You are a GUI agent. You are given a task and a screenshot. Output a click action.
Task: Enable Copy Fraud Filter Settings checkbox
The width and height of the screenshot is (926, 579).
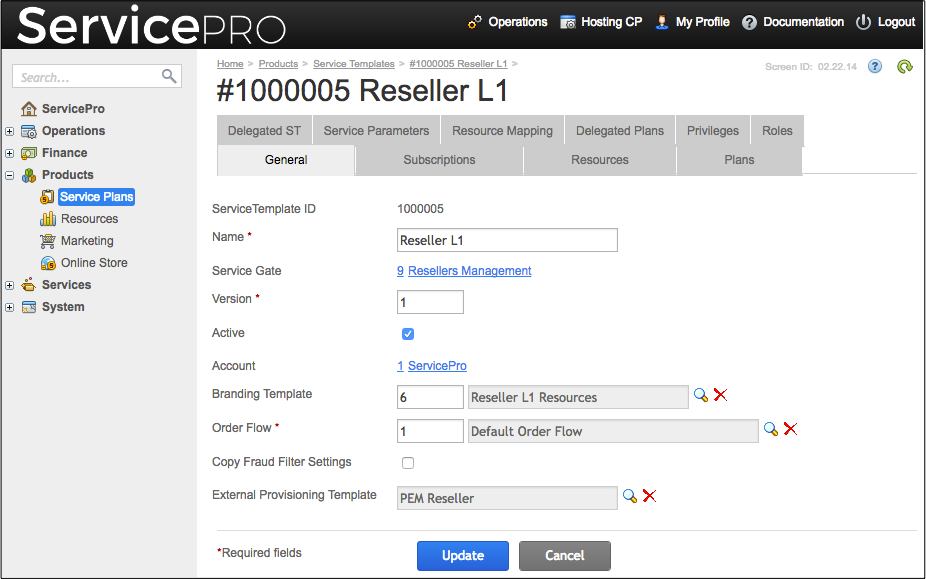(408, 463)
